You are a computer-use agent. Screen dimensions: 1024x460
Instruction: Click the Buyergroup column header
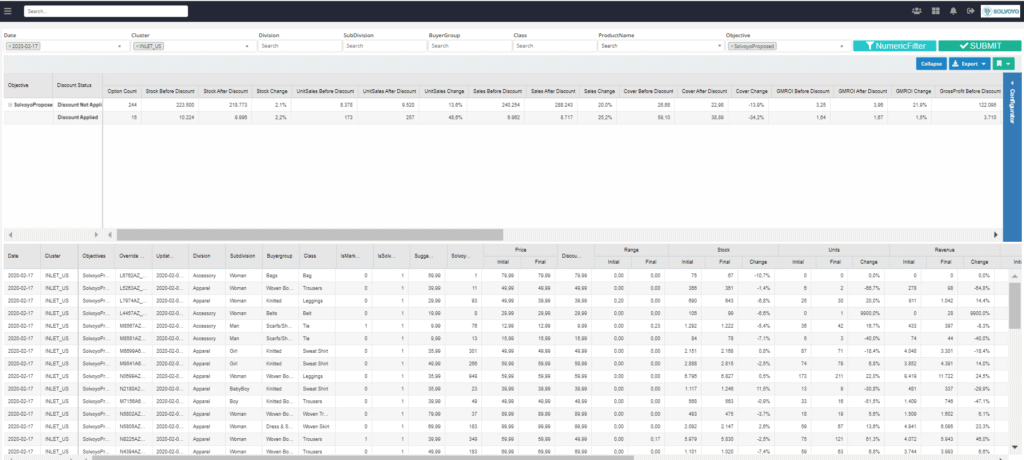point(280,257)
